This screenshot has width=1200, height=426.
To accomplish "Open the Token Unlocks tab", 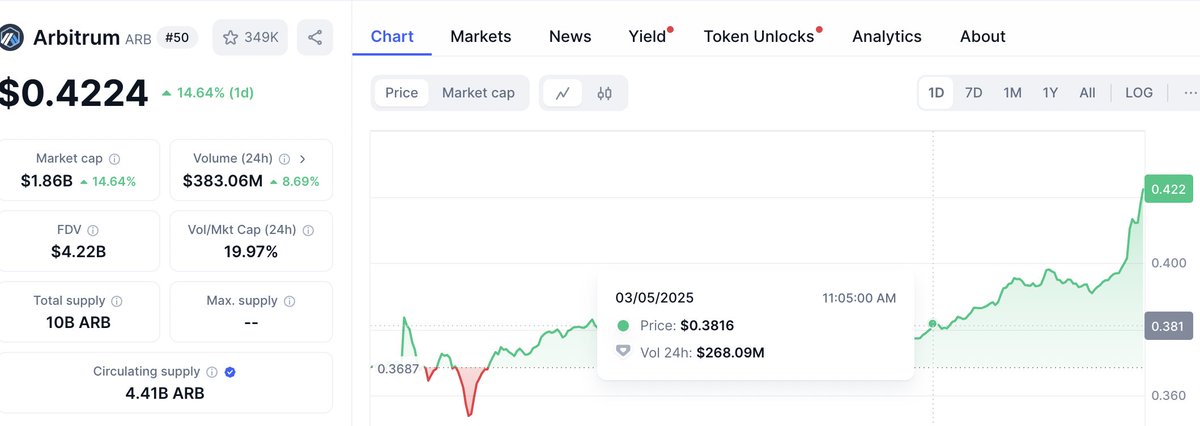I will (759, 36).
